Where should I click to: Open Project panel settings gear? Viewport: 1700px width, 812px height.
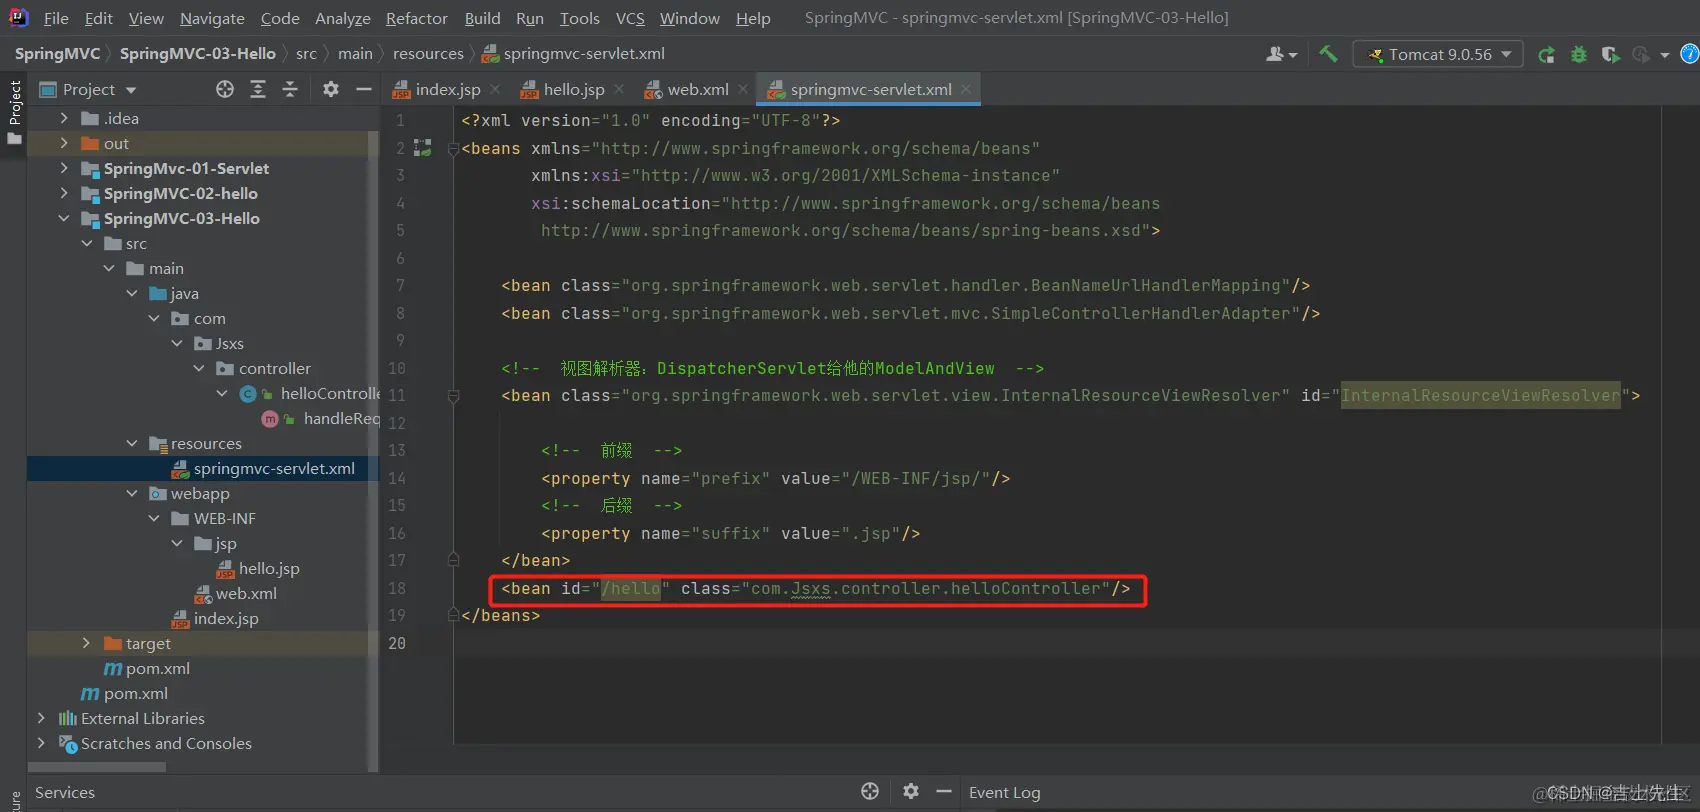(x=331, y=89)
